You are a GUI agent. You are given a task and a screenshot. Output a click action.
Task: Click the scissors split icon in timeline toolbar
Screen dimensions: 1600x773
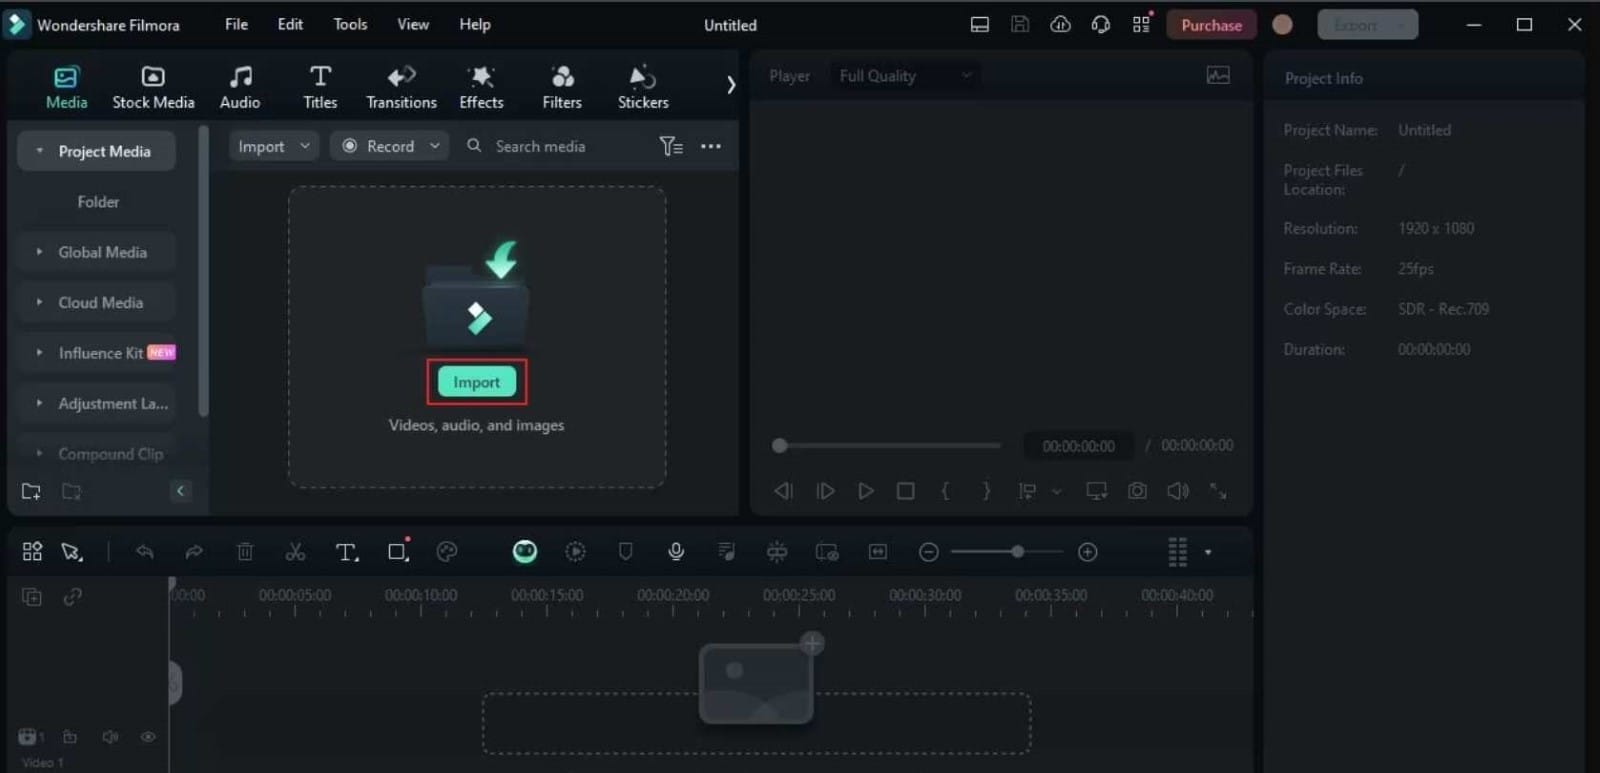(x=295, y=552)
